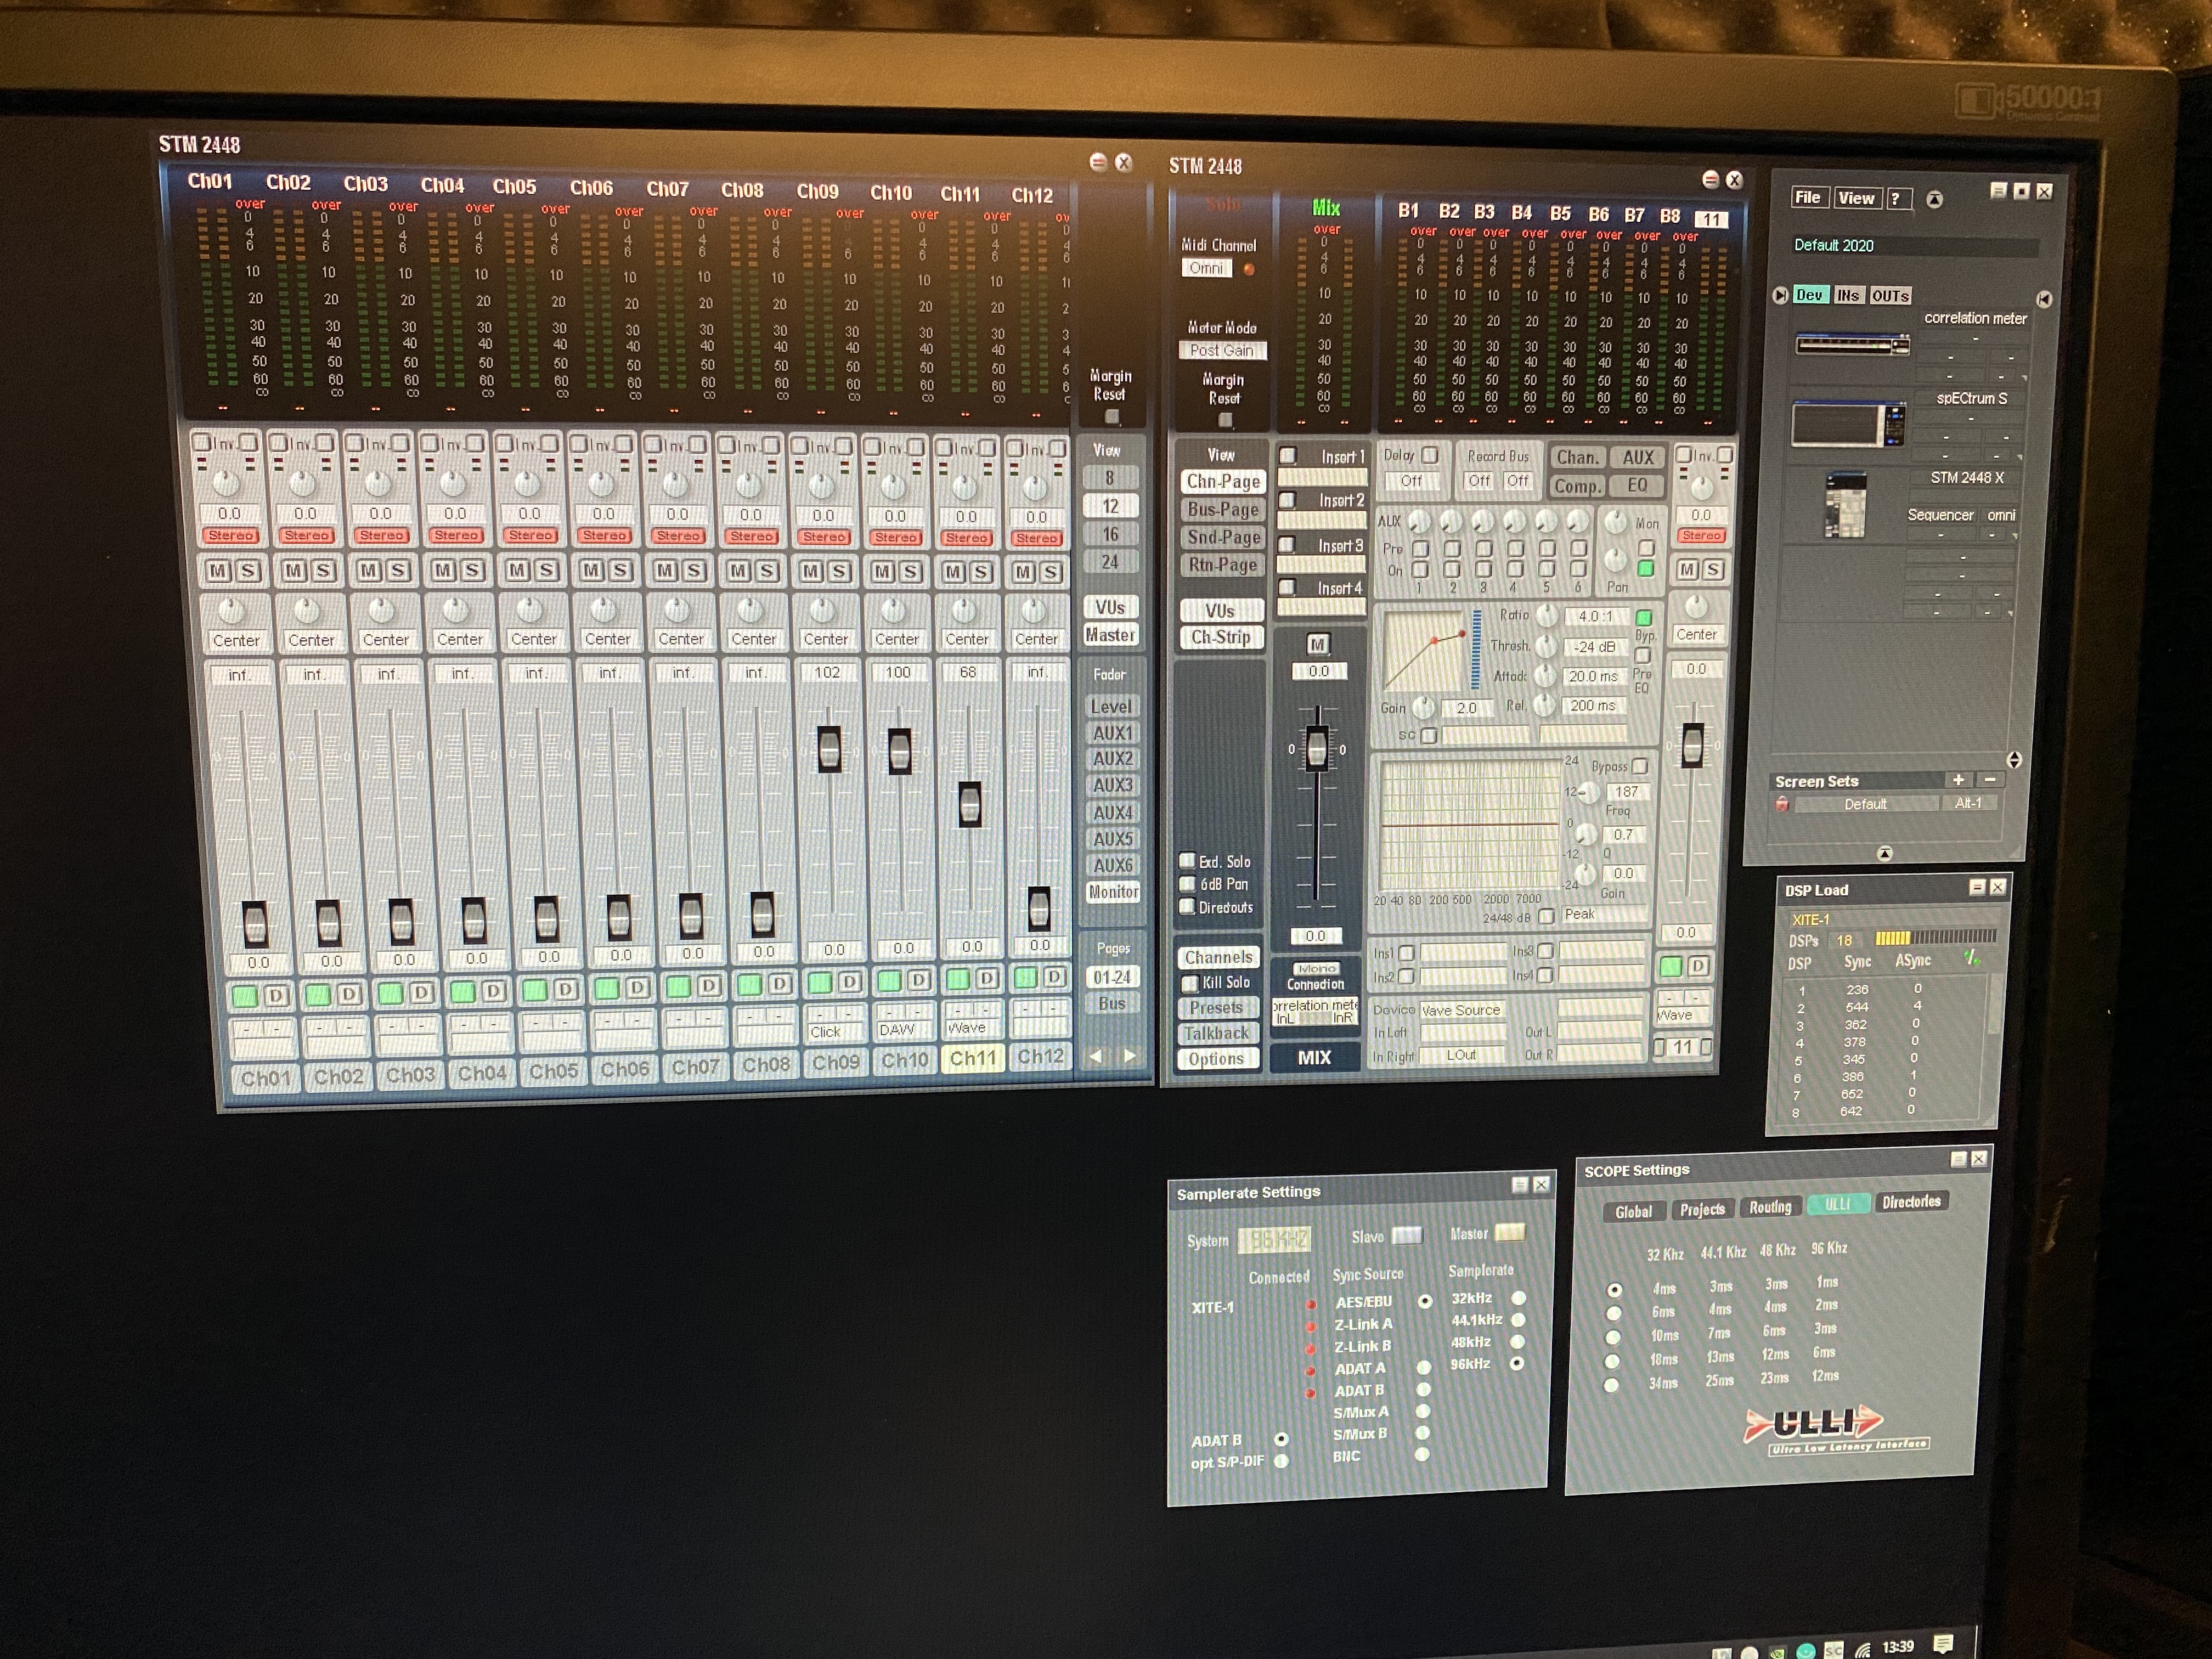This screenshot has width=2212, height=1659.
Task: Click the clock showing 13:39
Action: (x=1897, y=1646)
